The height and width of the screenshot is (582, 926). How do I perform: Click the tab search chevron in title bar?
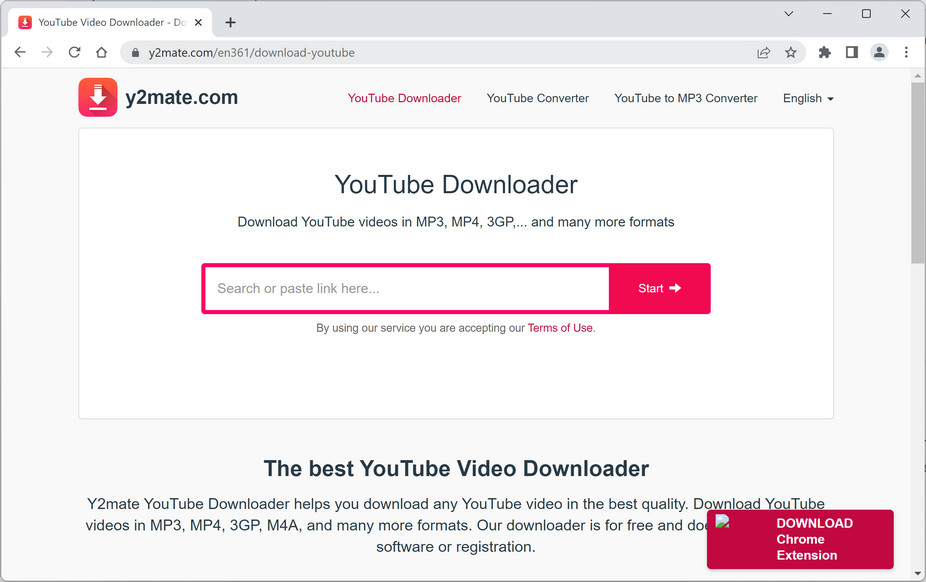(x=788, y=14)
